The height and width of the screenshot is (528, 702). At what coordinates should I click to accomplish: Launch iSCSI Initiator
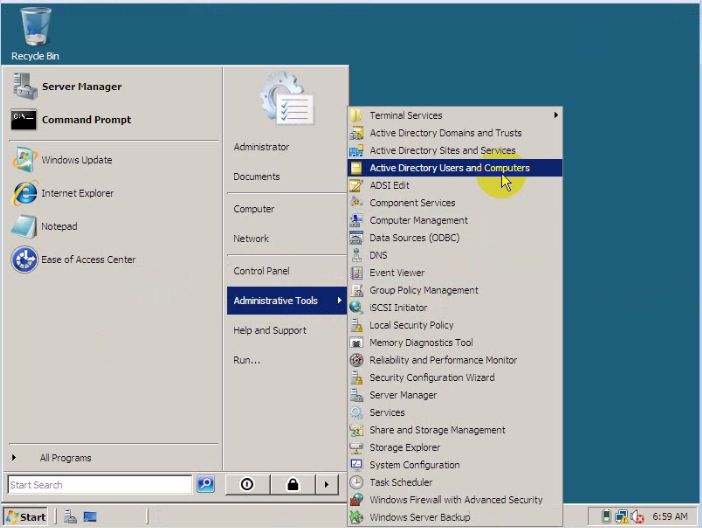[x=455, y=308]
